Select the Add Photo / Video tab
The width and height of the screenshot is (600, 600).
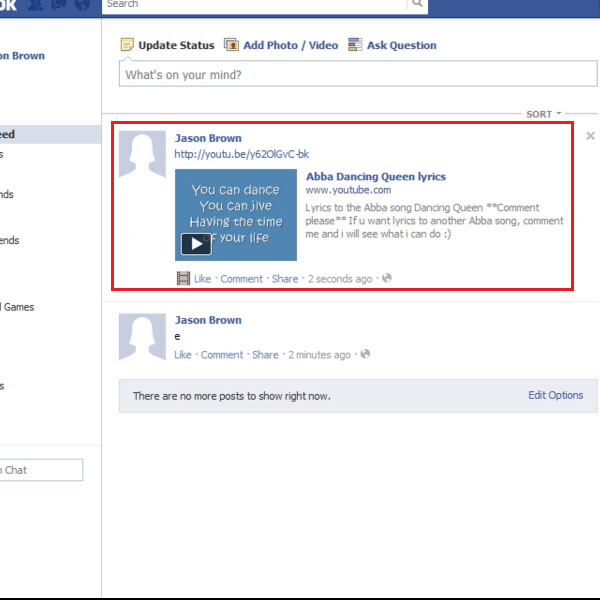[x=291, y=45]
